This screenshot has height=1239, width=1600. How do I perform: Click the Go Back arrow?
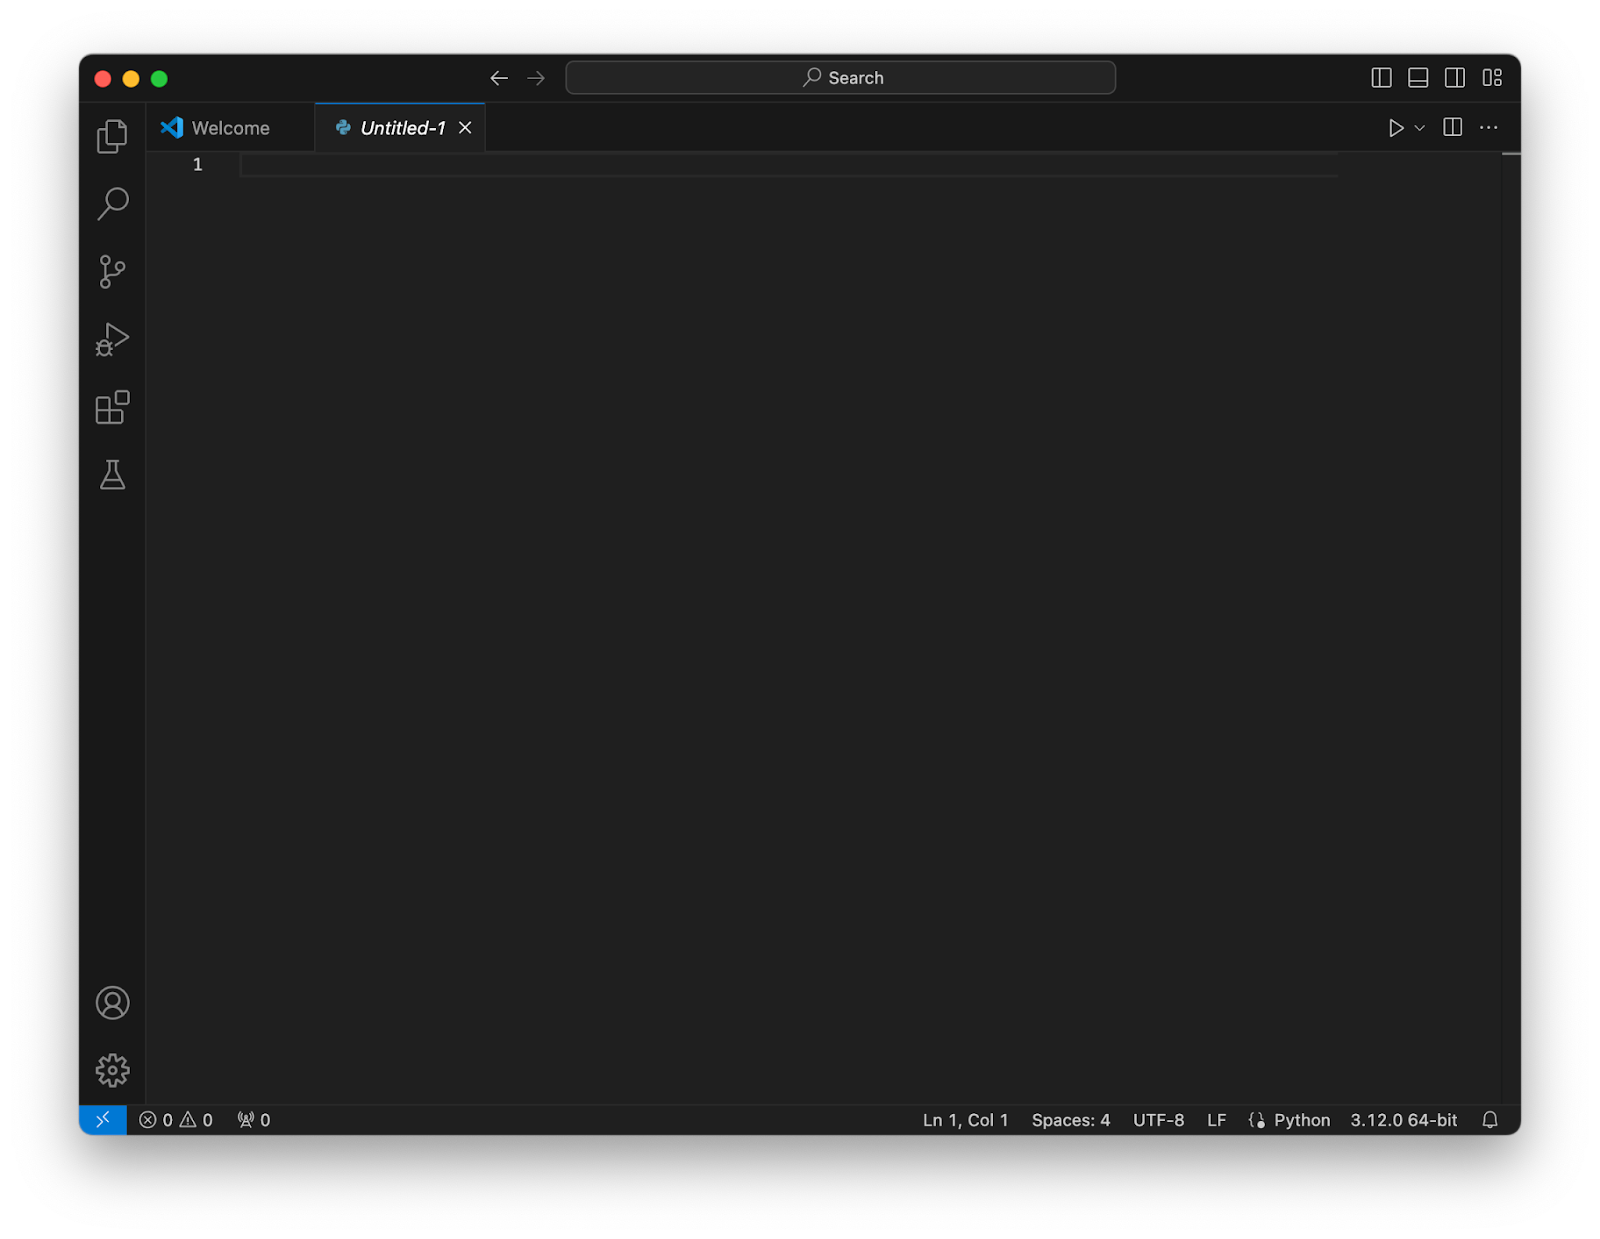click(499, 78)
